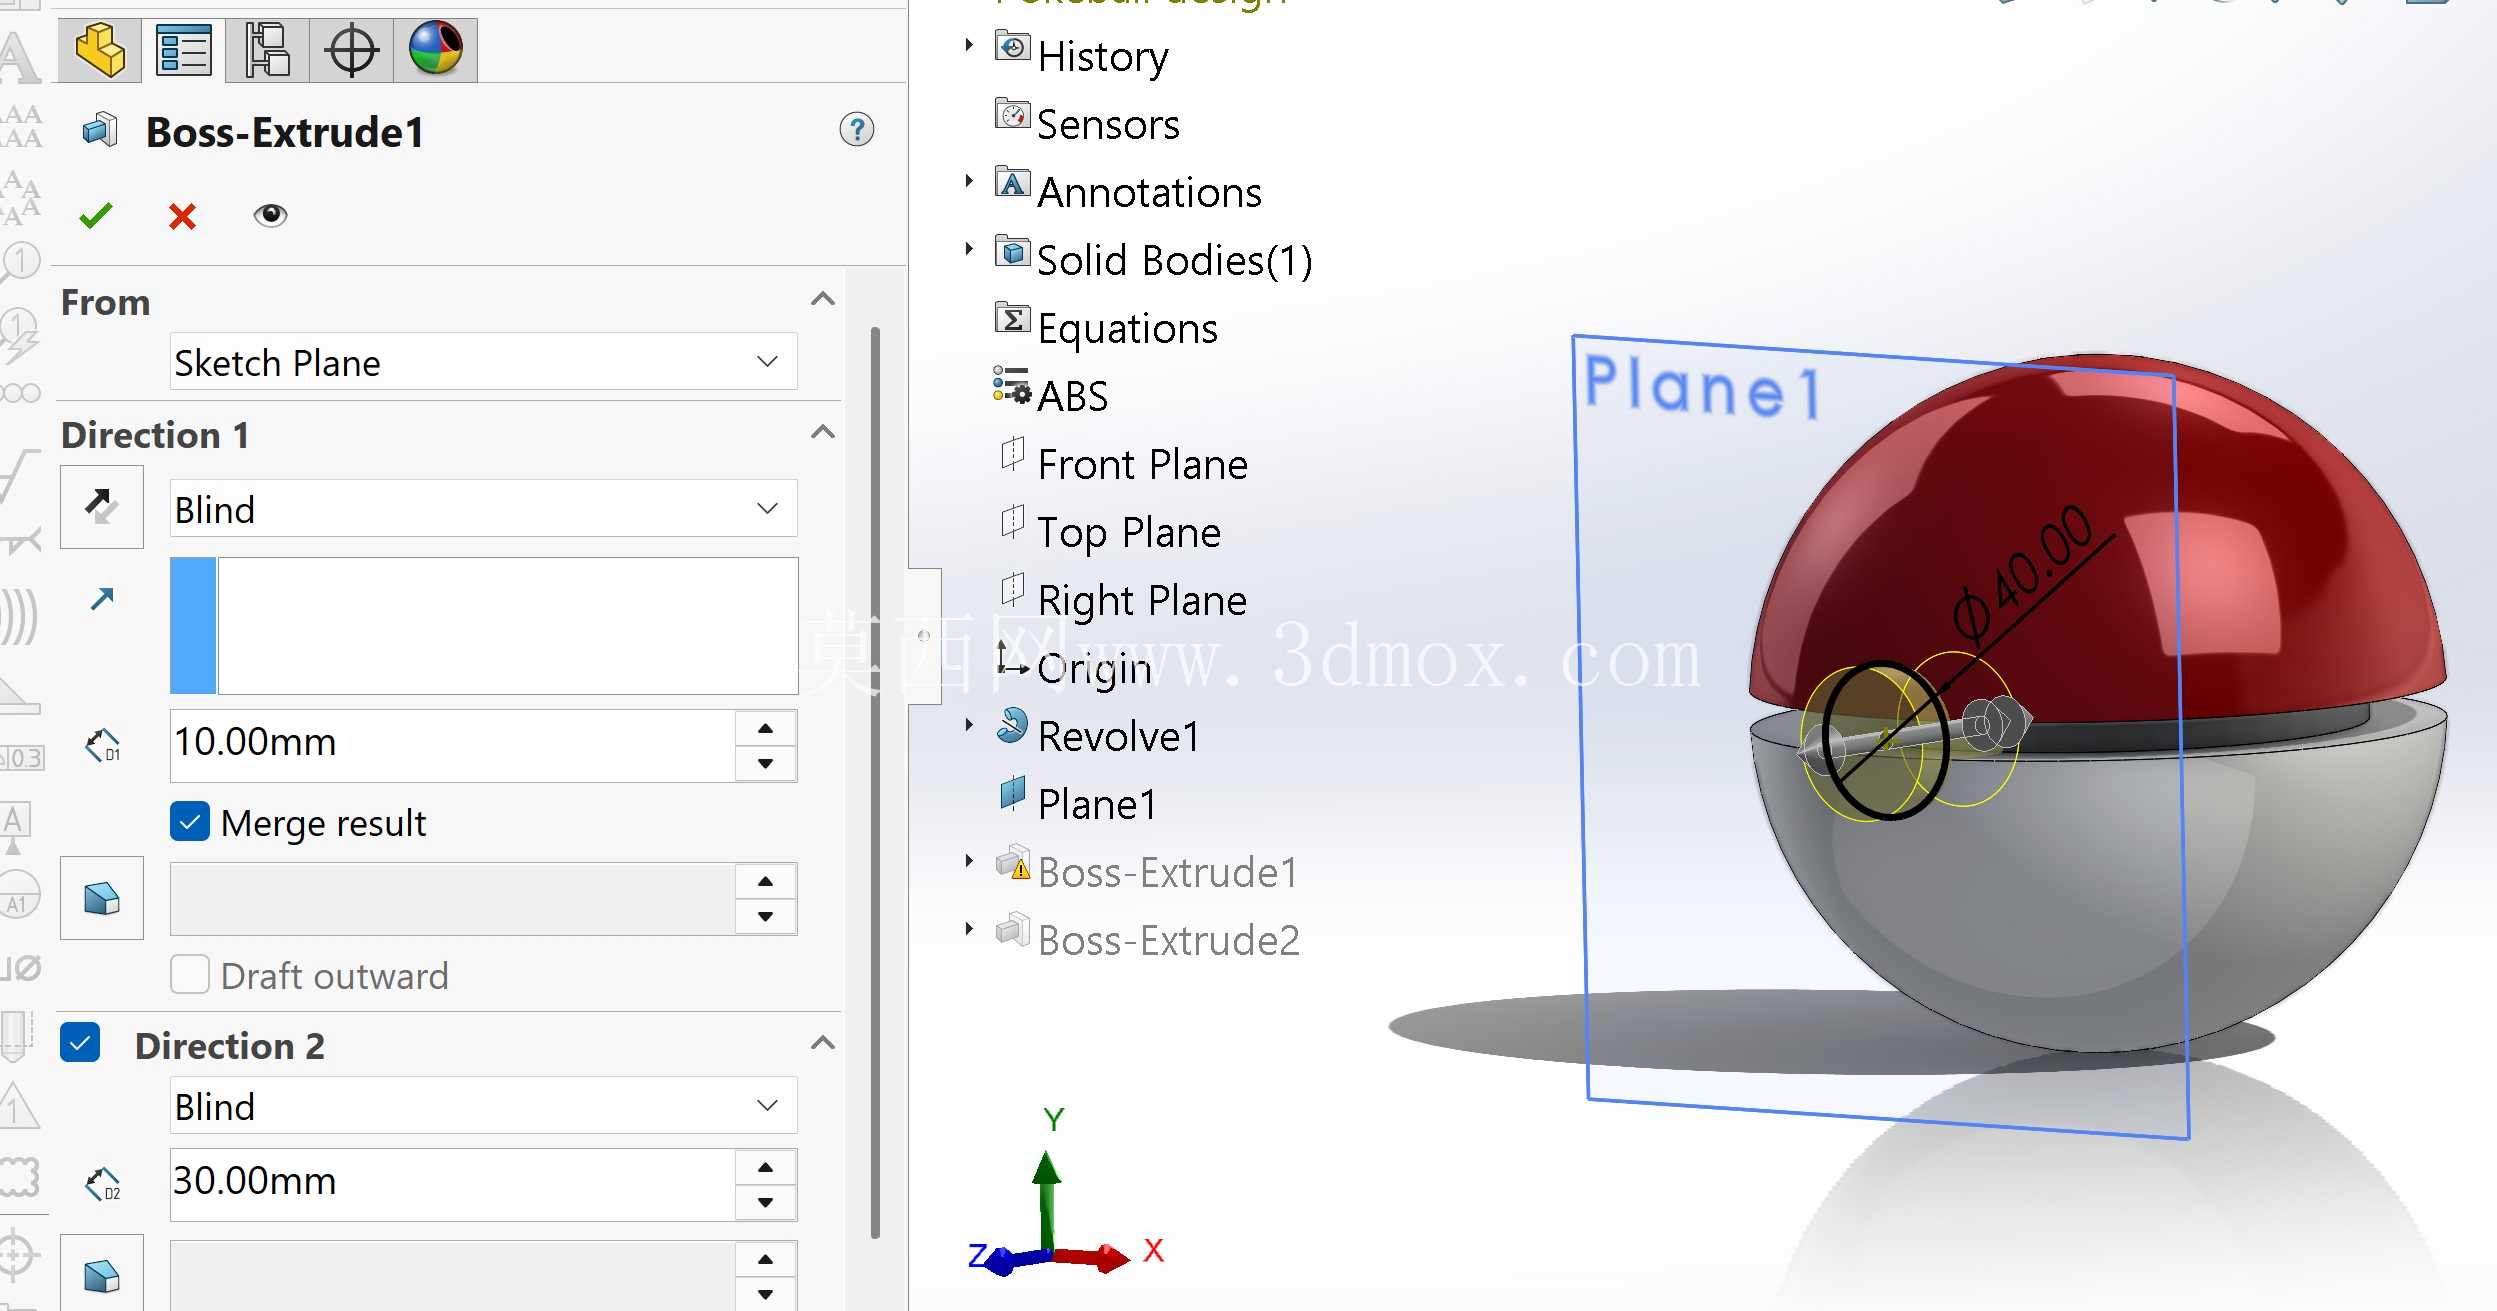The image size is (2497, 1311).
Task: Decrease Direction 1 draft angle spinner
Action: pos(765,916)
